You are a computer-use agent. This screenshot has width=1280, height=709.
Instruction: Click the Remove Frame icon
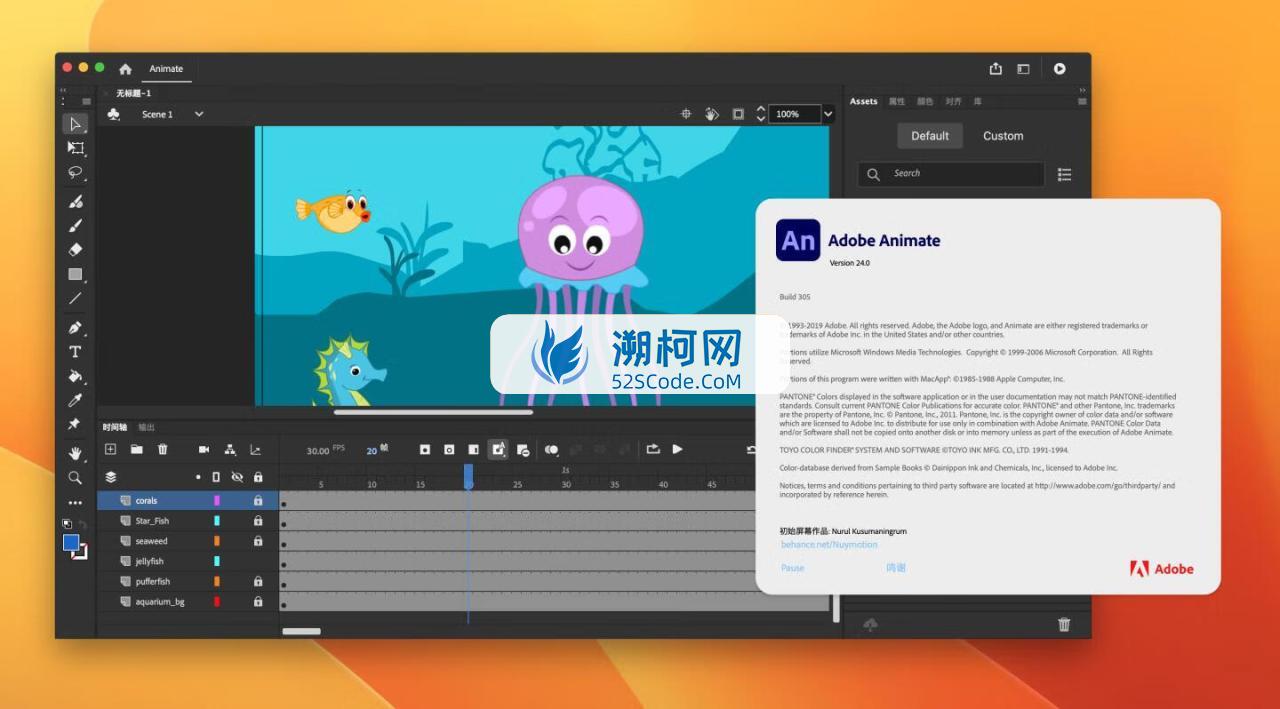tap(523, 450)
